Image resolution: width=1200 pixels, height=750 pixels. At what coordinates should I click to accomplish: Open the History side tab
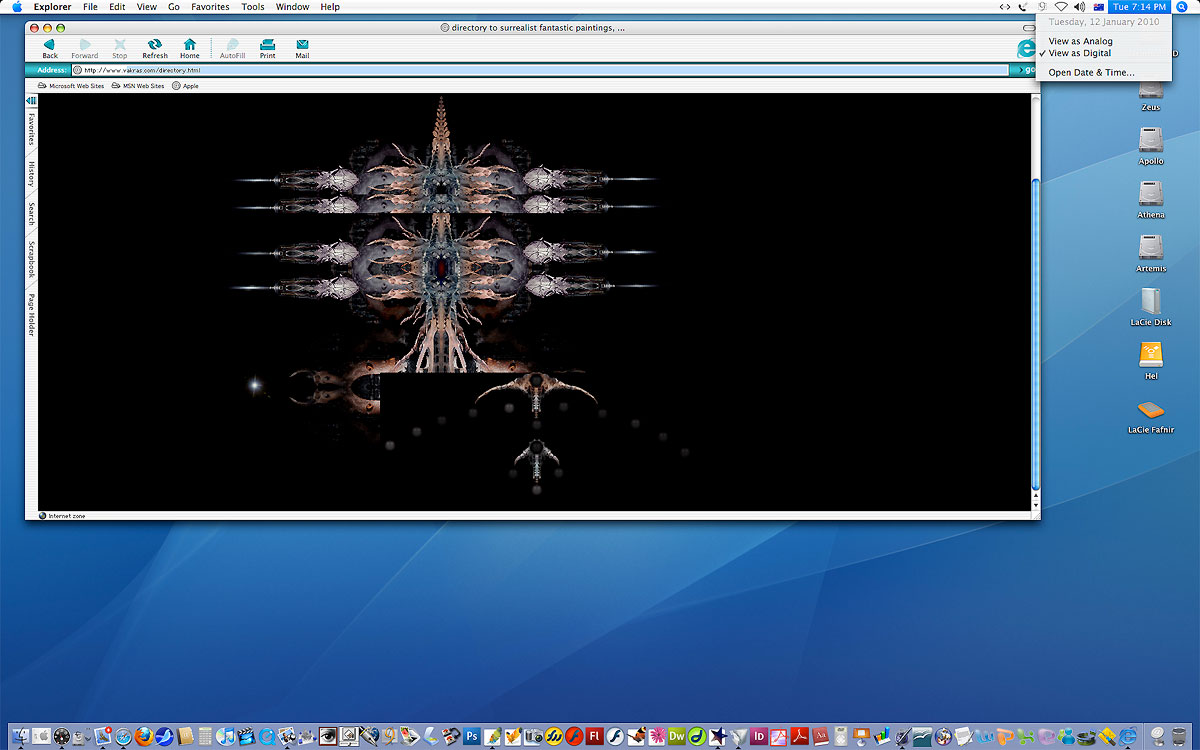tap(31, 174)
